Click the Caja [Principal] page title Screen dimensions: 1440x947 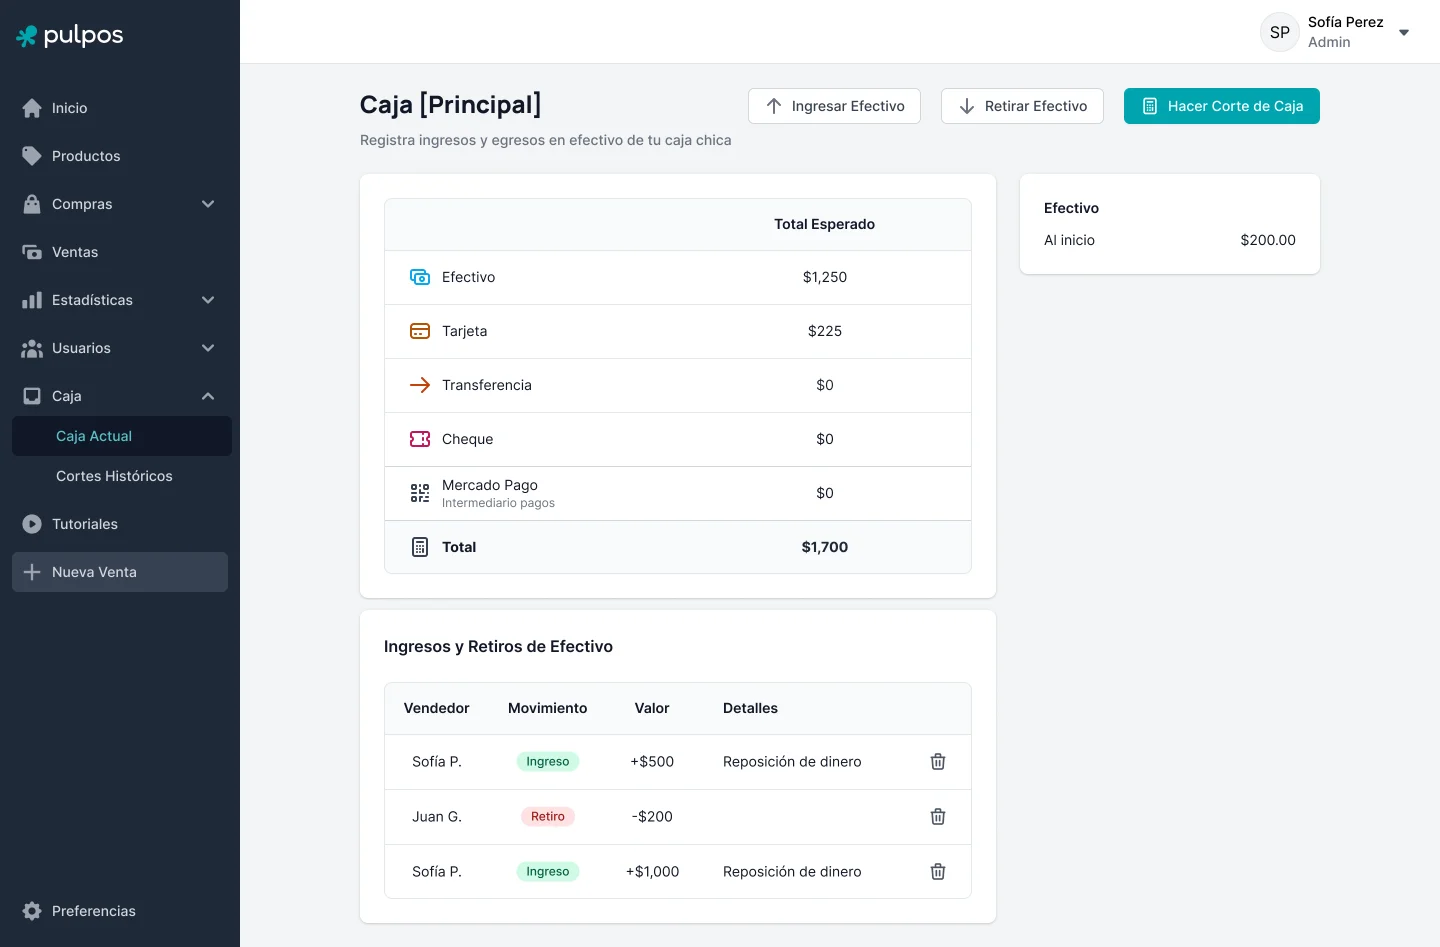450,105
